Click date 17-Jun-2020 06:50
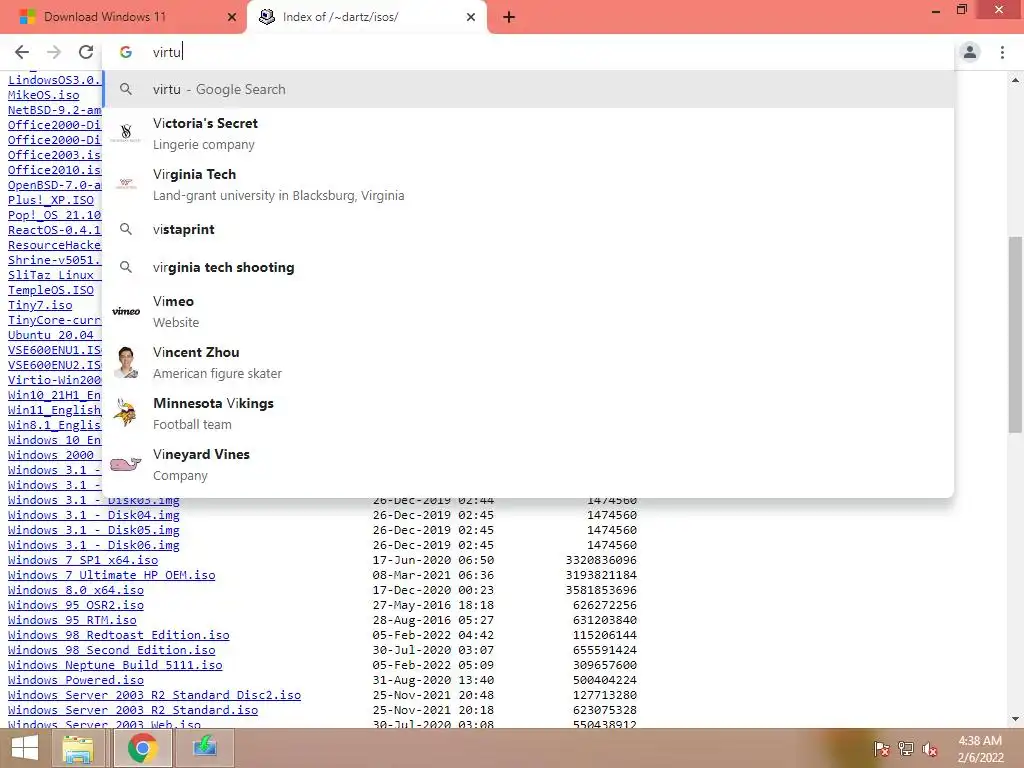 [434, 560]
